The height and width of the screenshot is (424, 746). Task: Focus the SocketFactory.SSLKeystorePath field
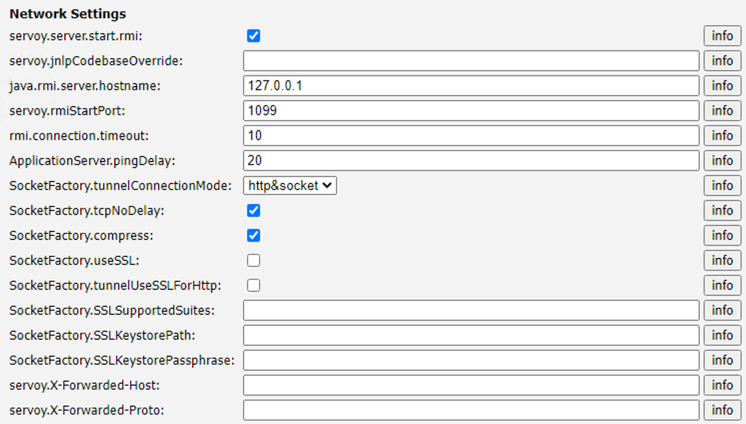[x=471, y=335]
